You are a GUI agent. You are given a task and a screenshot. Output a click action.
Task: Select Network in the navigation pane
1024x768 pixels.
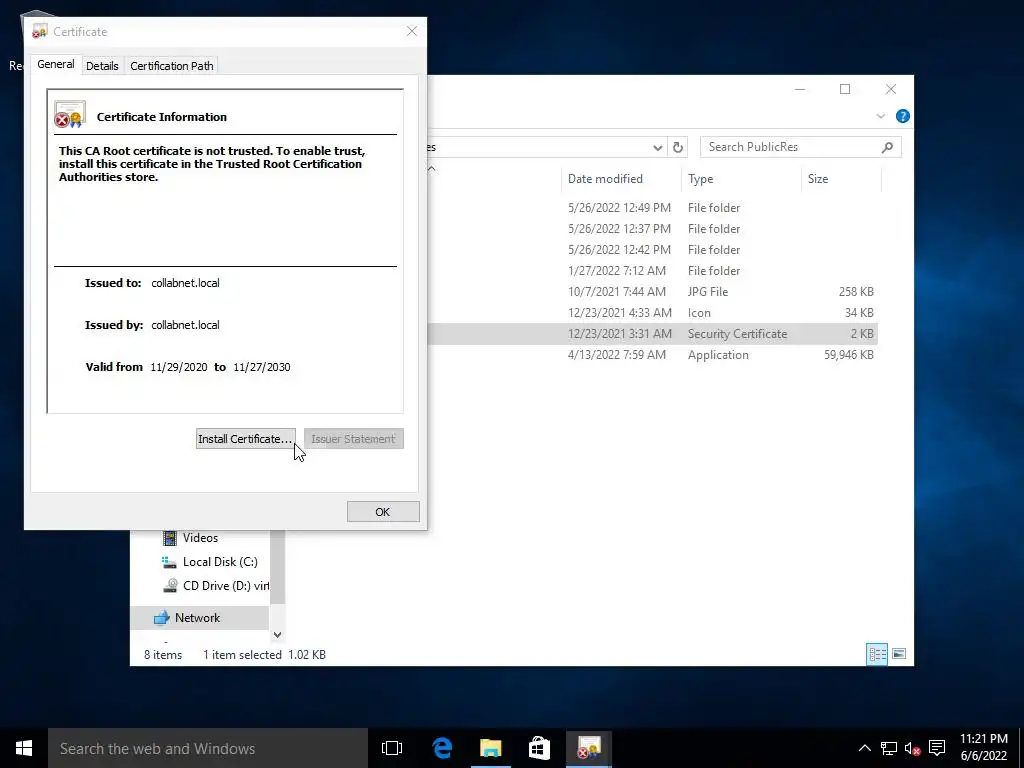pyautogui.click(x=199, y=618)
